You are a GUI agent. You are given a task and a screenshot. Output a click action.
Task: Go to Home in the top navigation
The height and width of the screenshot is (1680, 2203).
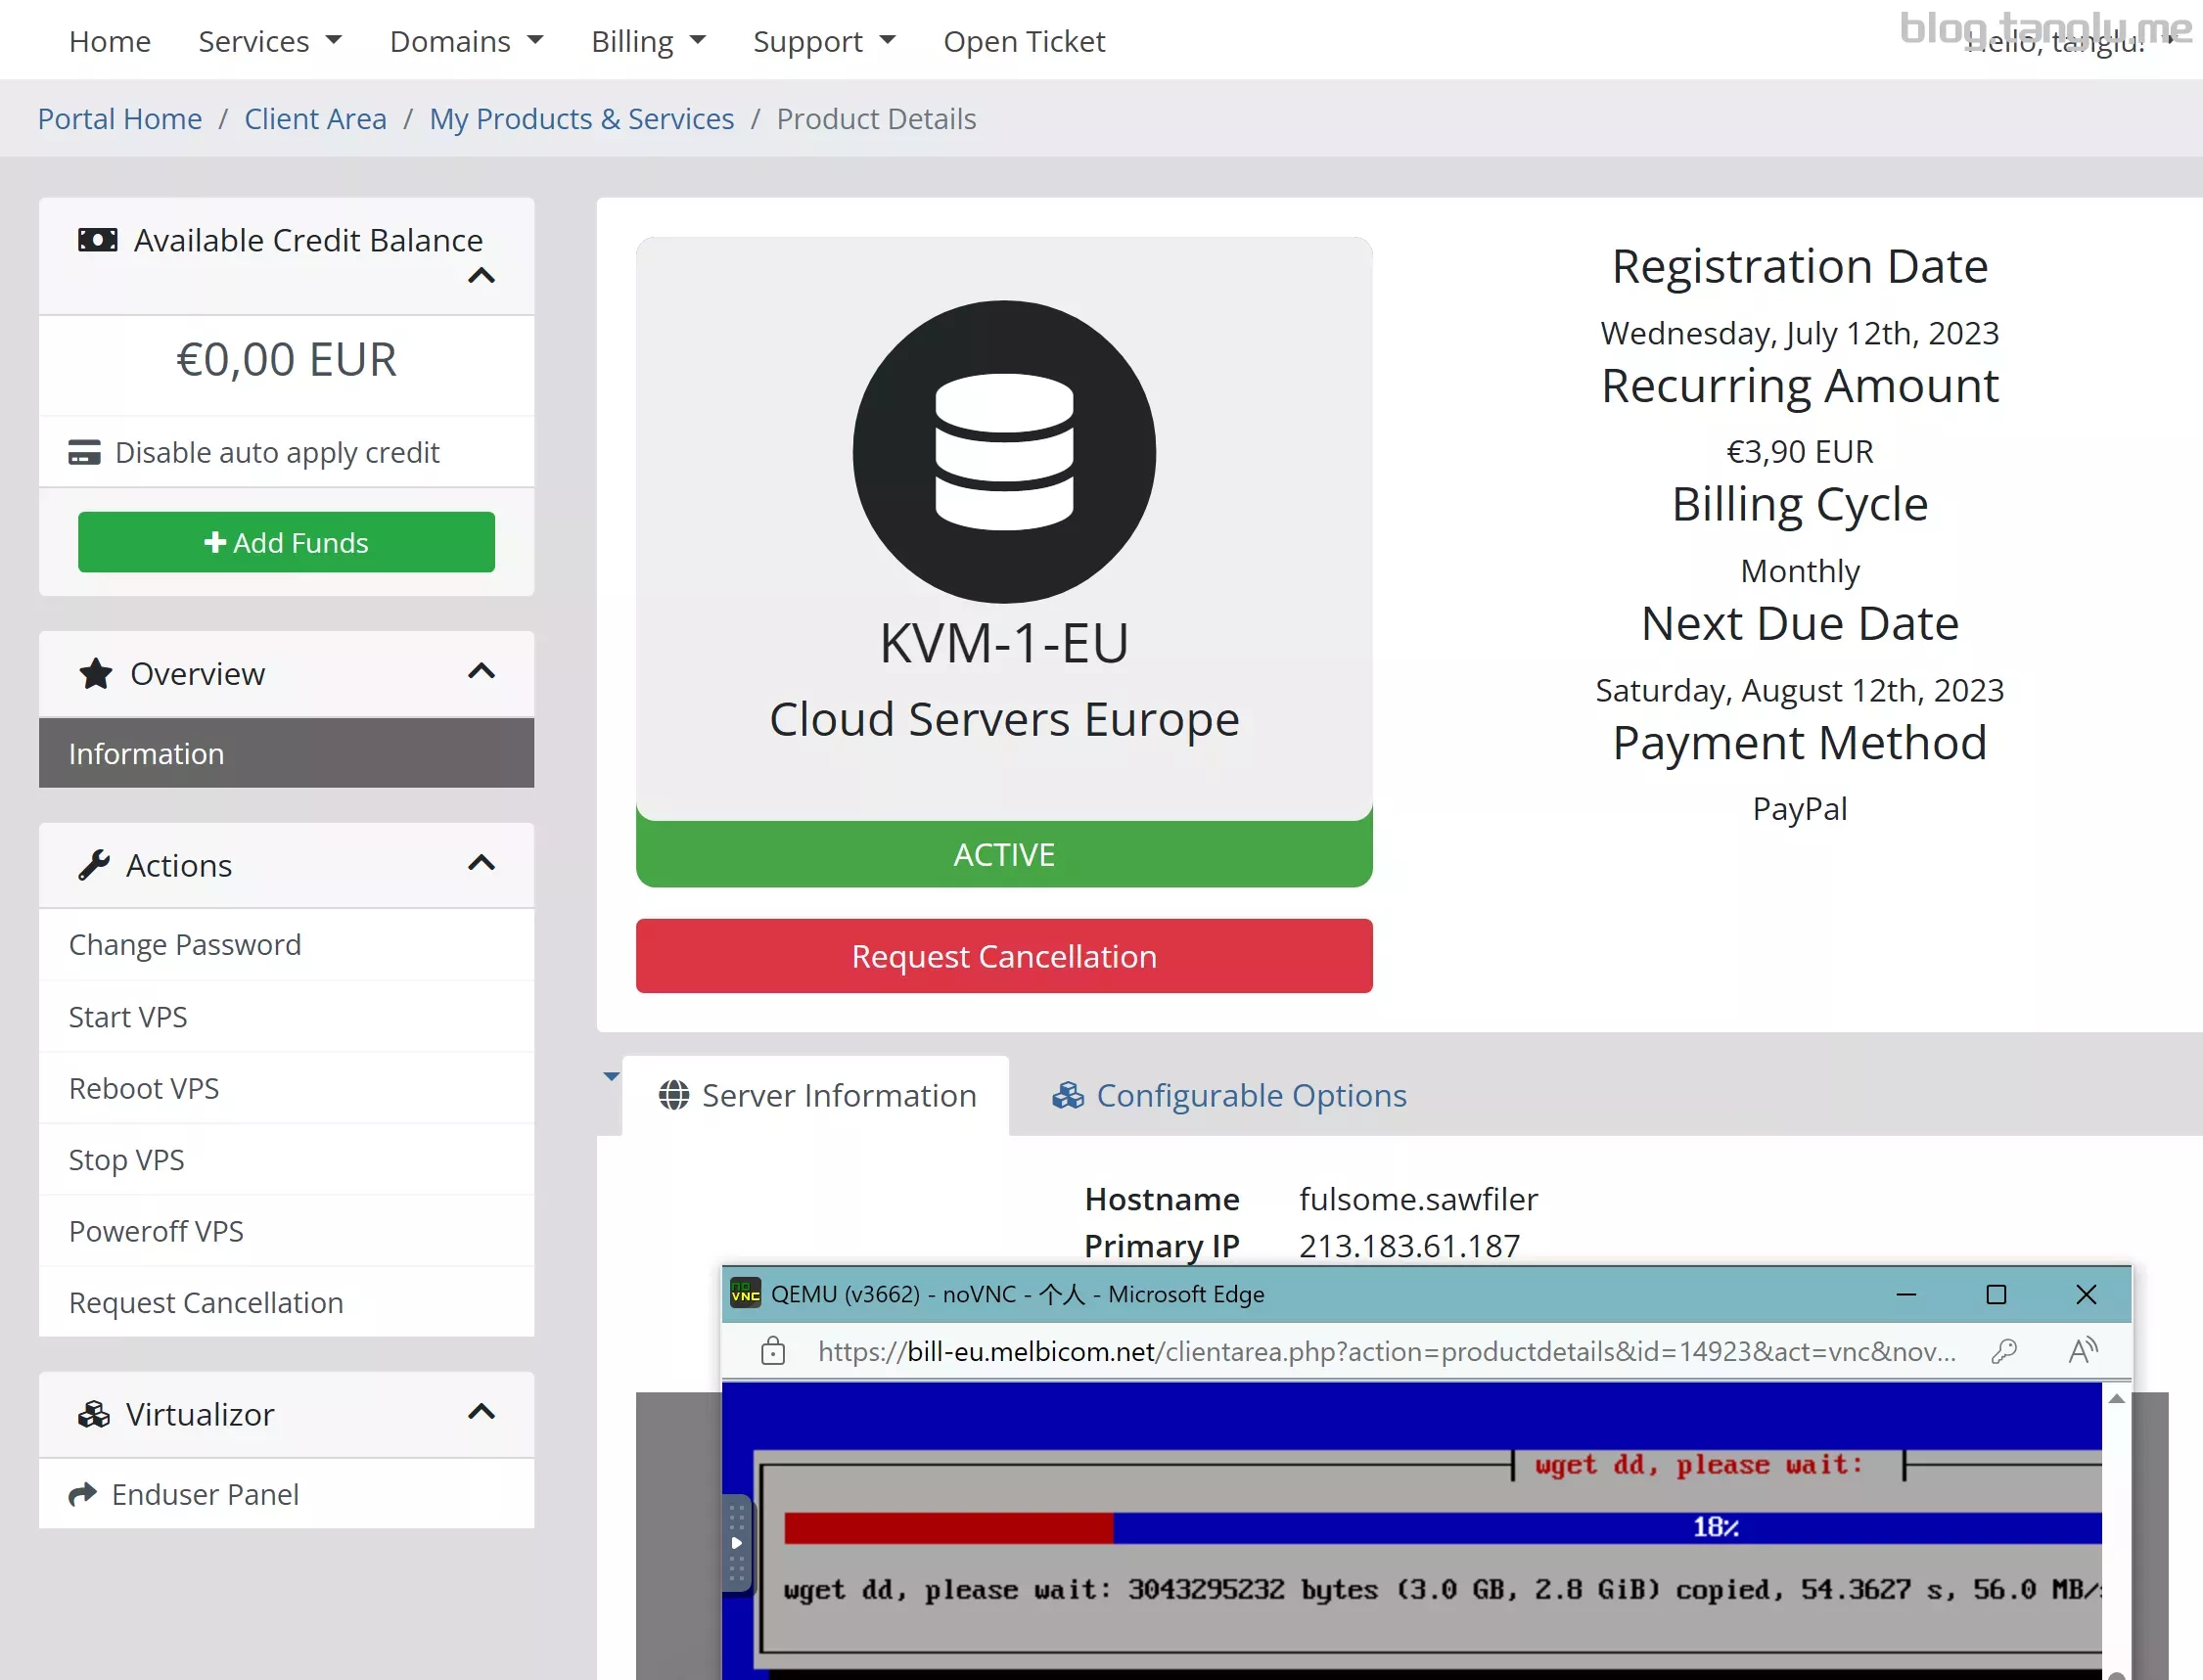point(110,41)
